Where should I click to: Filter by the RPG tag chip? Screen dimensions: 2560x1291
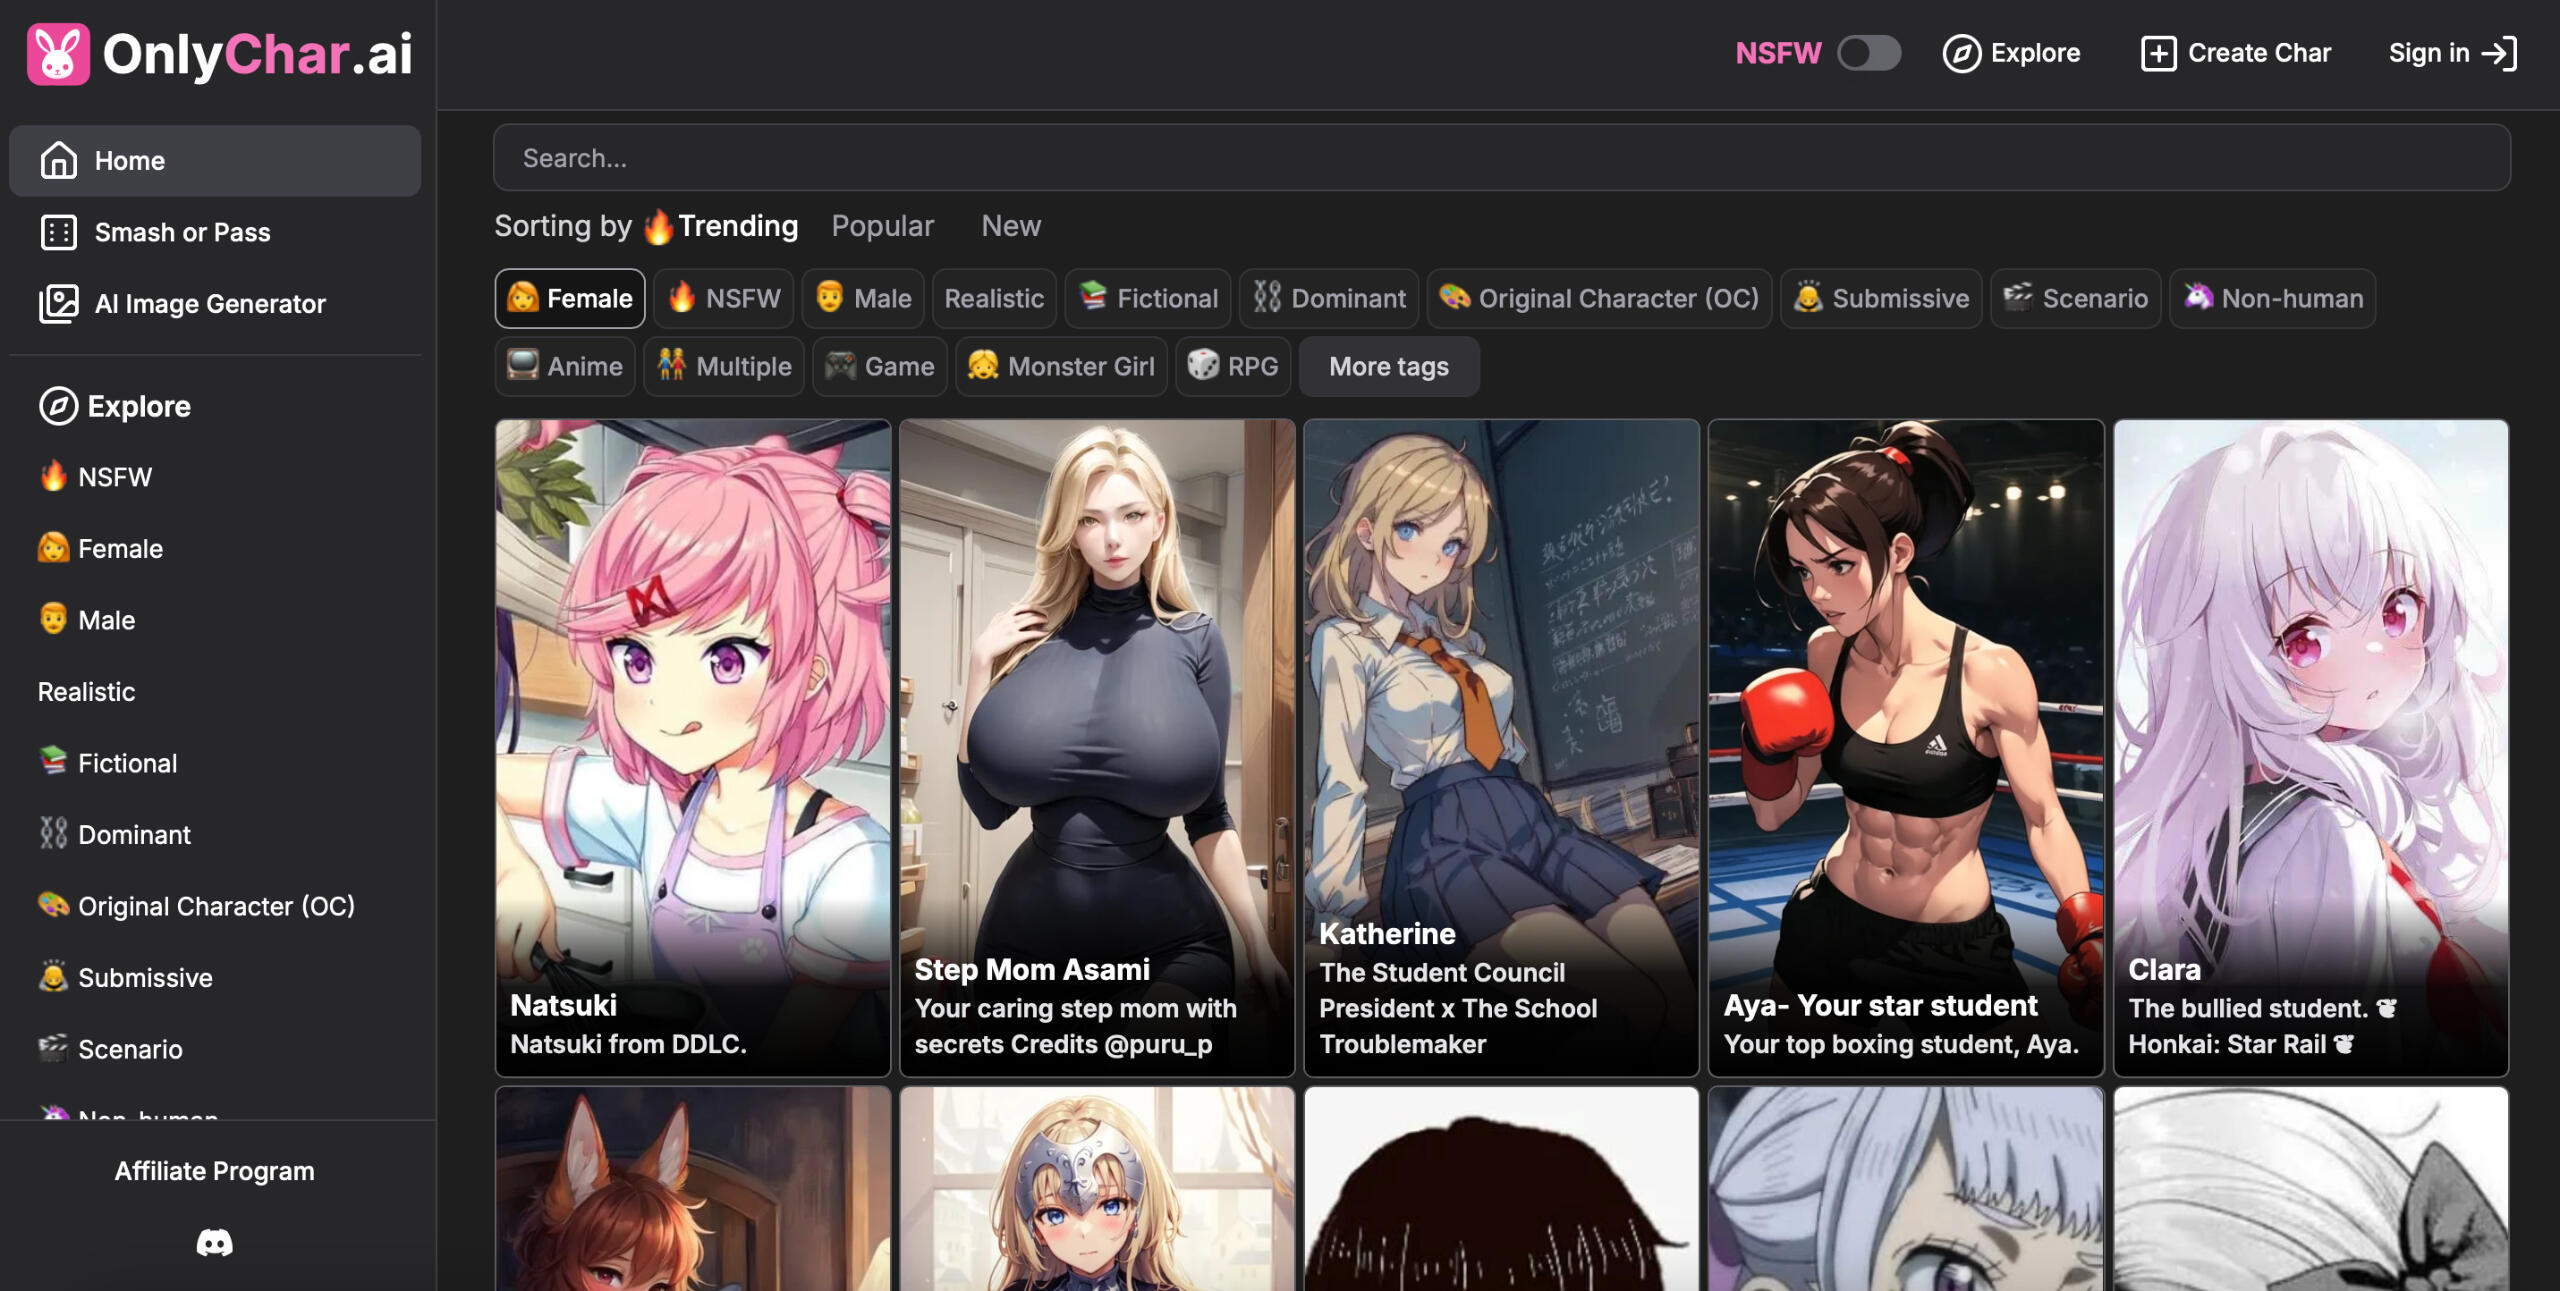tap(1233, 366)
